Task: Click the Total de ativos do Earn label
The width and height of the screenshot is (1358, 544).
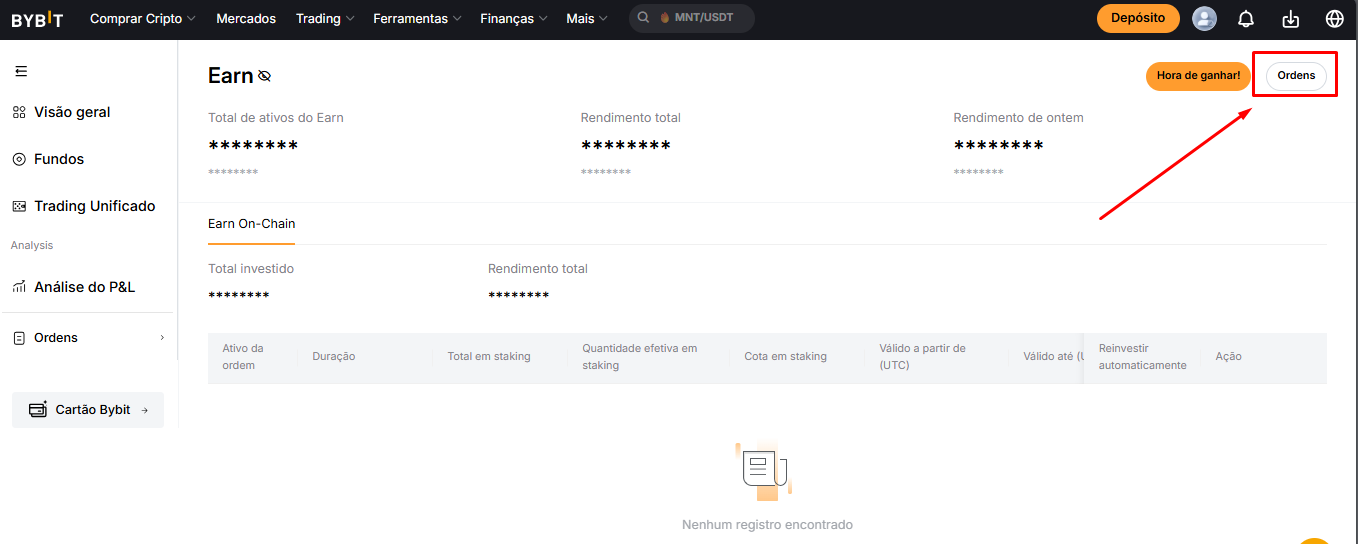Action: [276, 118]
